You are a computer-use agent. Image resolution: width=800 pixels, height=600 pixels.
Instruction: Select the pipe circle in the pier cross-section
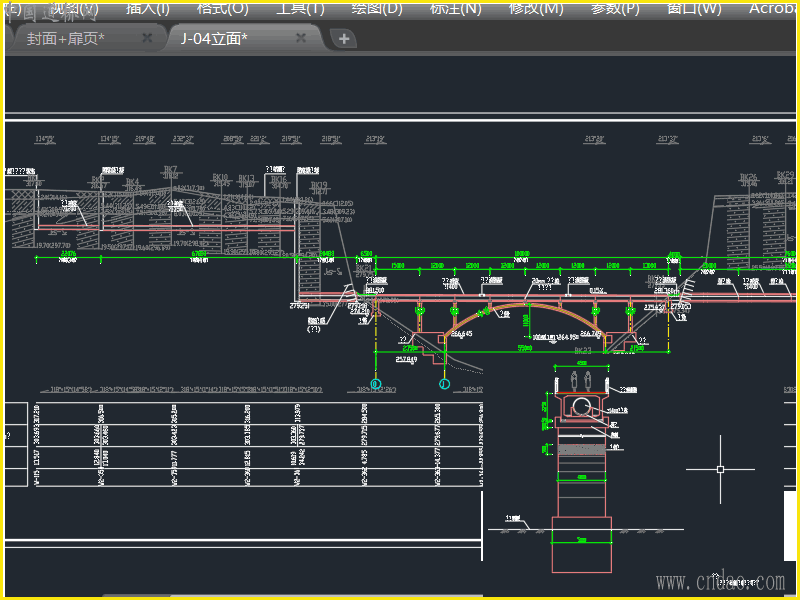(581, 407)
